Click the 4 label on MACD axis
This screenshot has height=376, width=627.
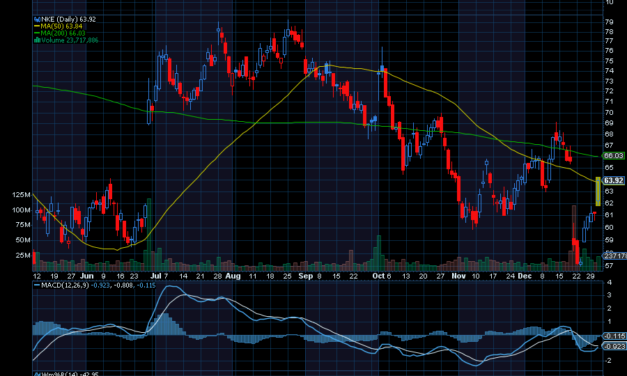click(609, 282)
